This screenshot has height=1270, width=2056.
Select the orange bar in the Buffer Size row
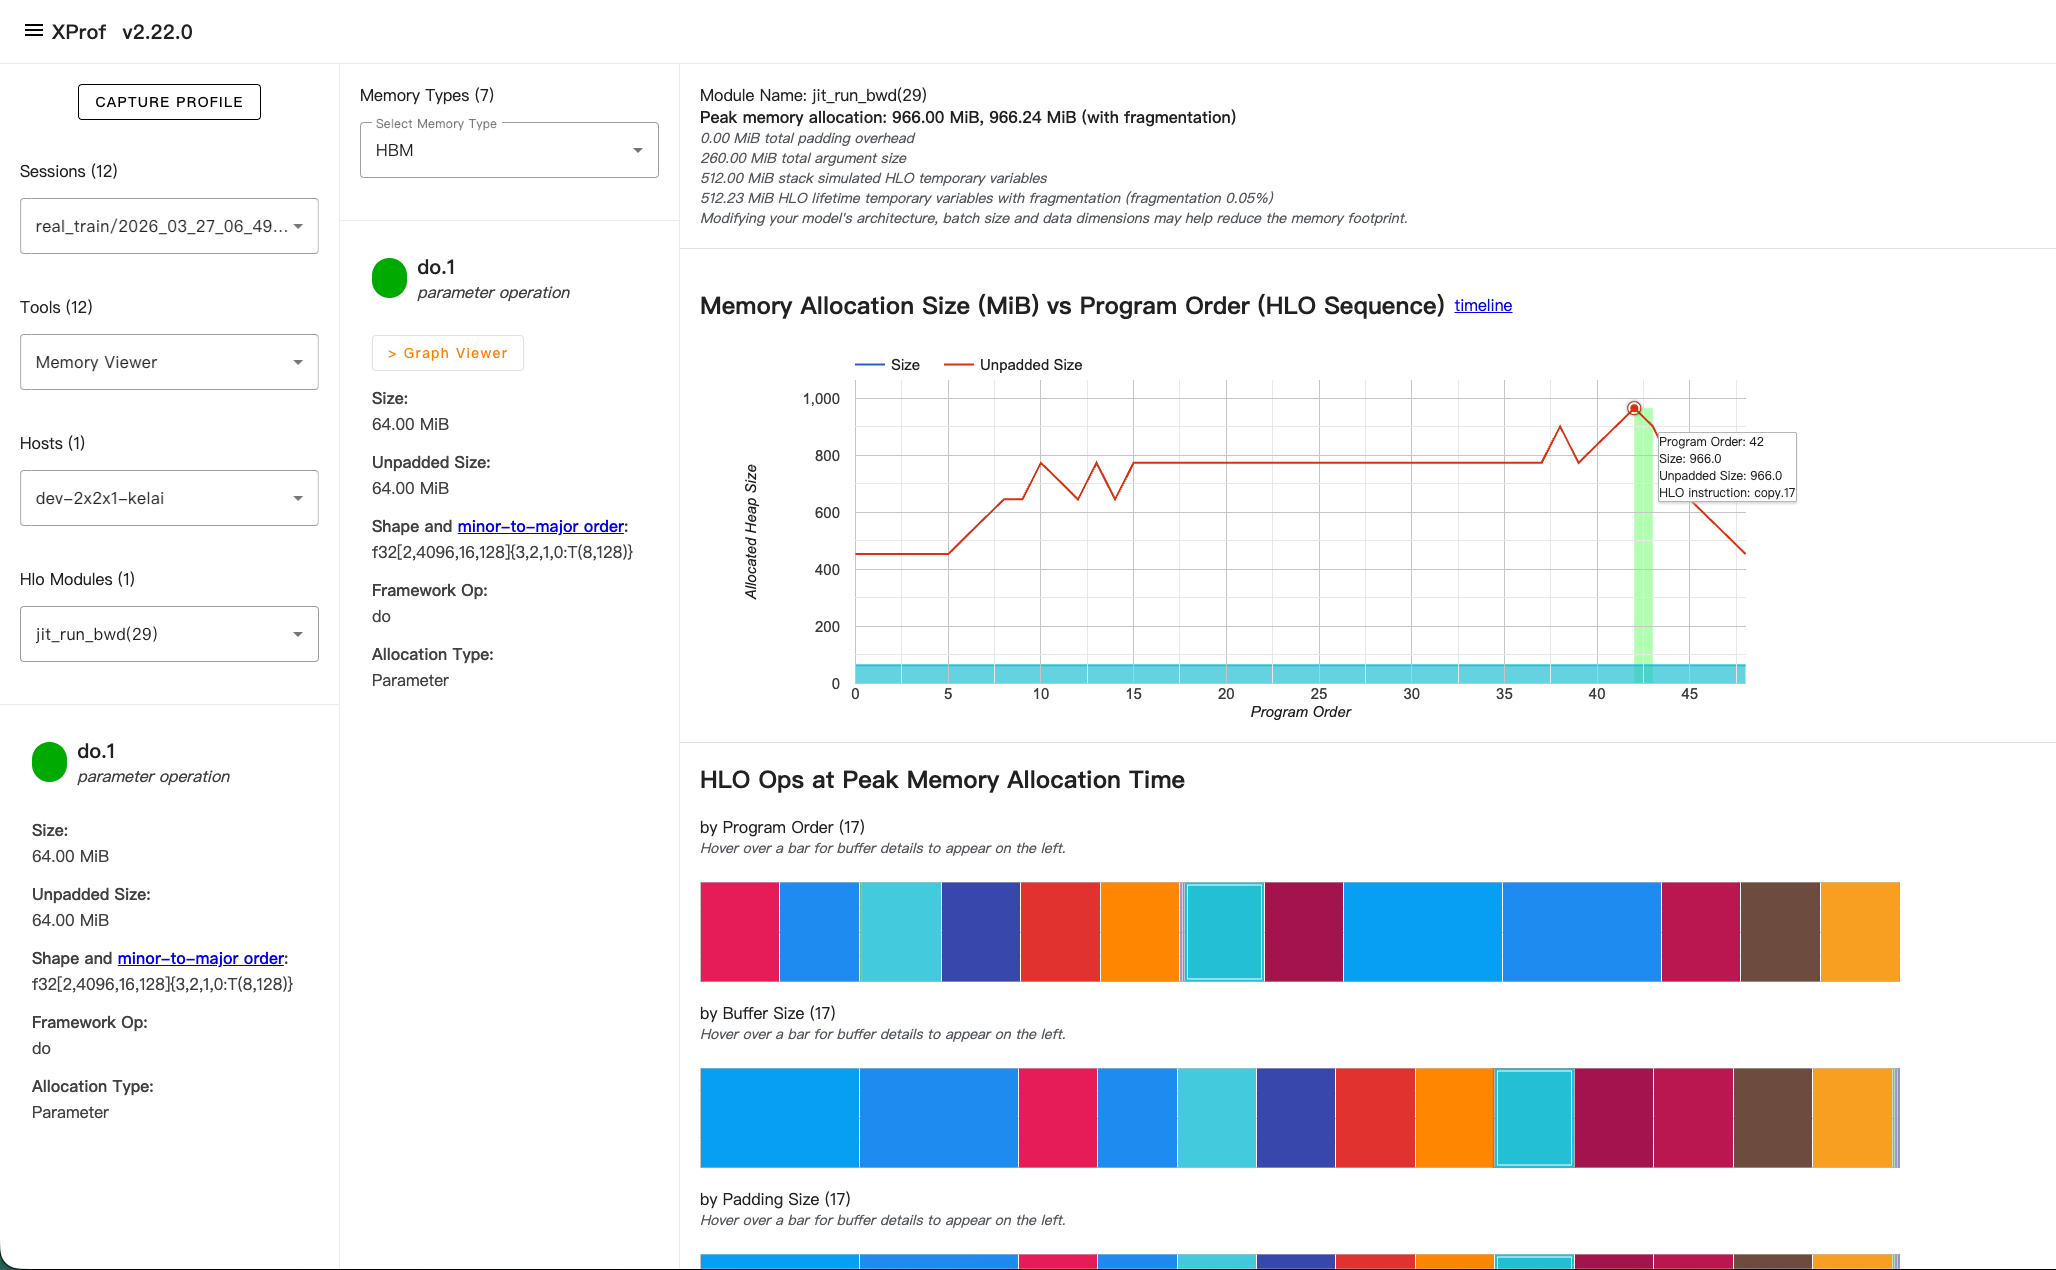[x=1455, y=1118]
